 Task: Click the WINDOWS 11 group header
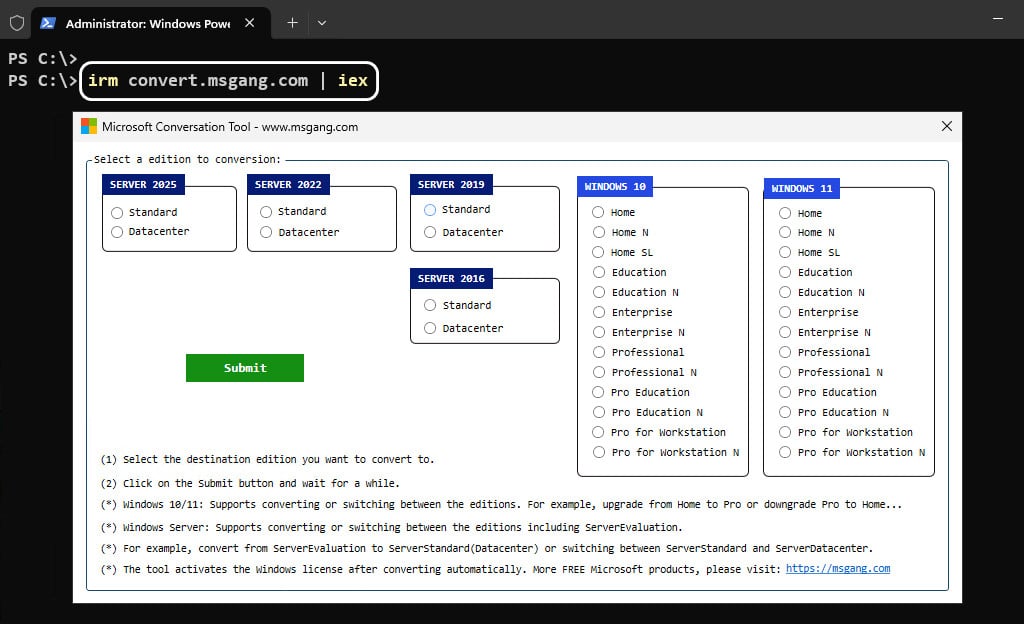(802, 189)
